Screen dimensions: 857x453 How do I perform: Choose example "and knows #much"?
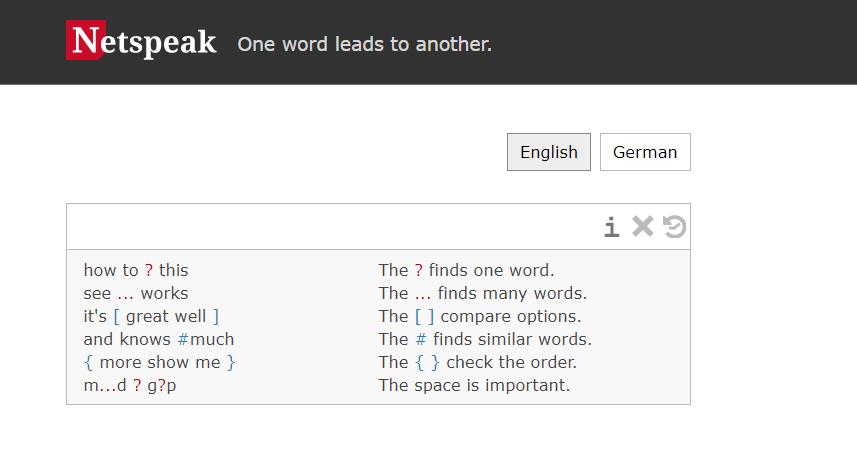(159, 339)
